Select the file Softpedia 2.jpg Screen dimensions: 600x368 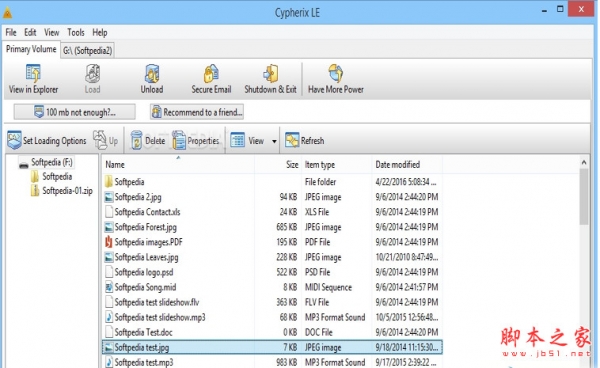[272, 197]
